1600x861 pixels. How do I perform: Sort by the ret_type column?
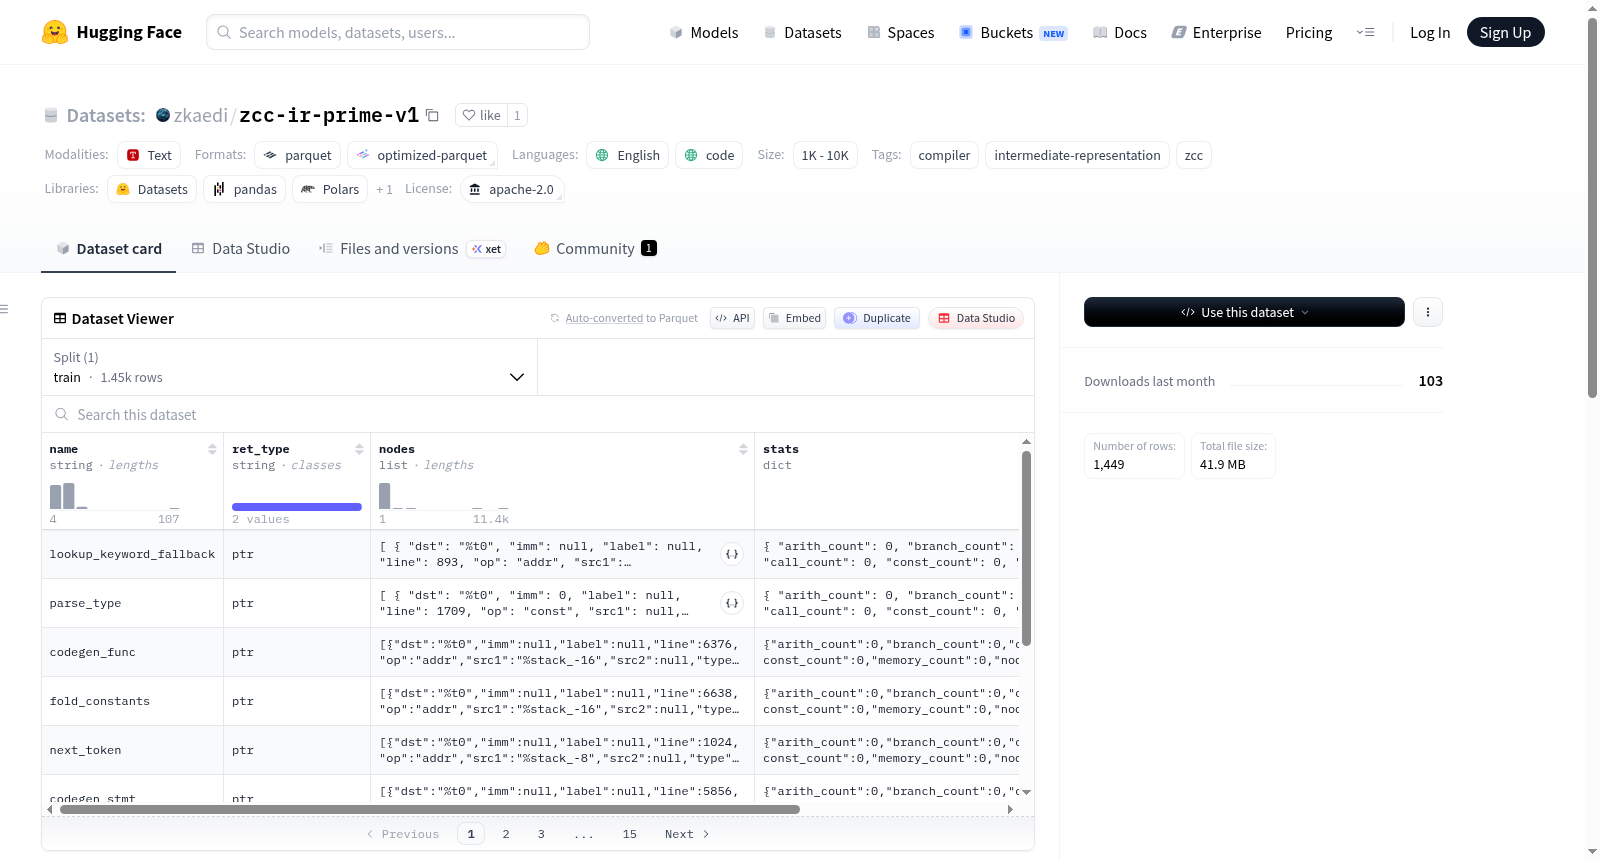[x=359, y=449]
